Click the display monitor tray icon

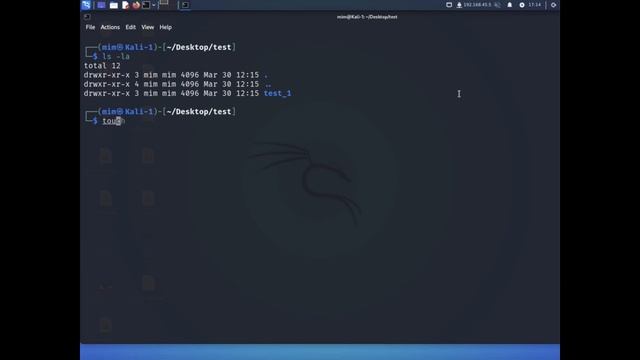[x=449, y=5]
